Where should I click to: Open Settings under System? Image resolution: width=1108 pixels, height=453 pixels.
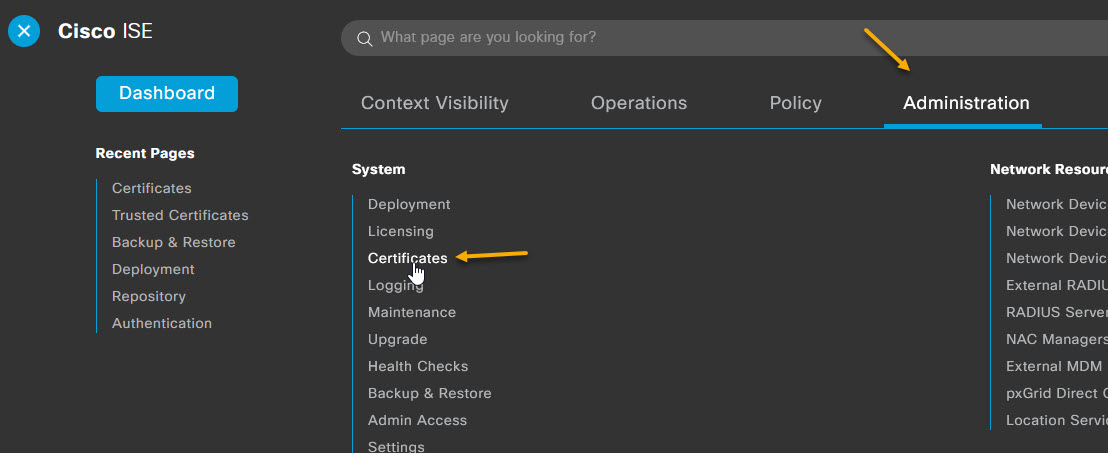pyautogui.click(x=396, y=447)
